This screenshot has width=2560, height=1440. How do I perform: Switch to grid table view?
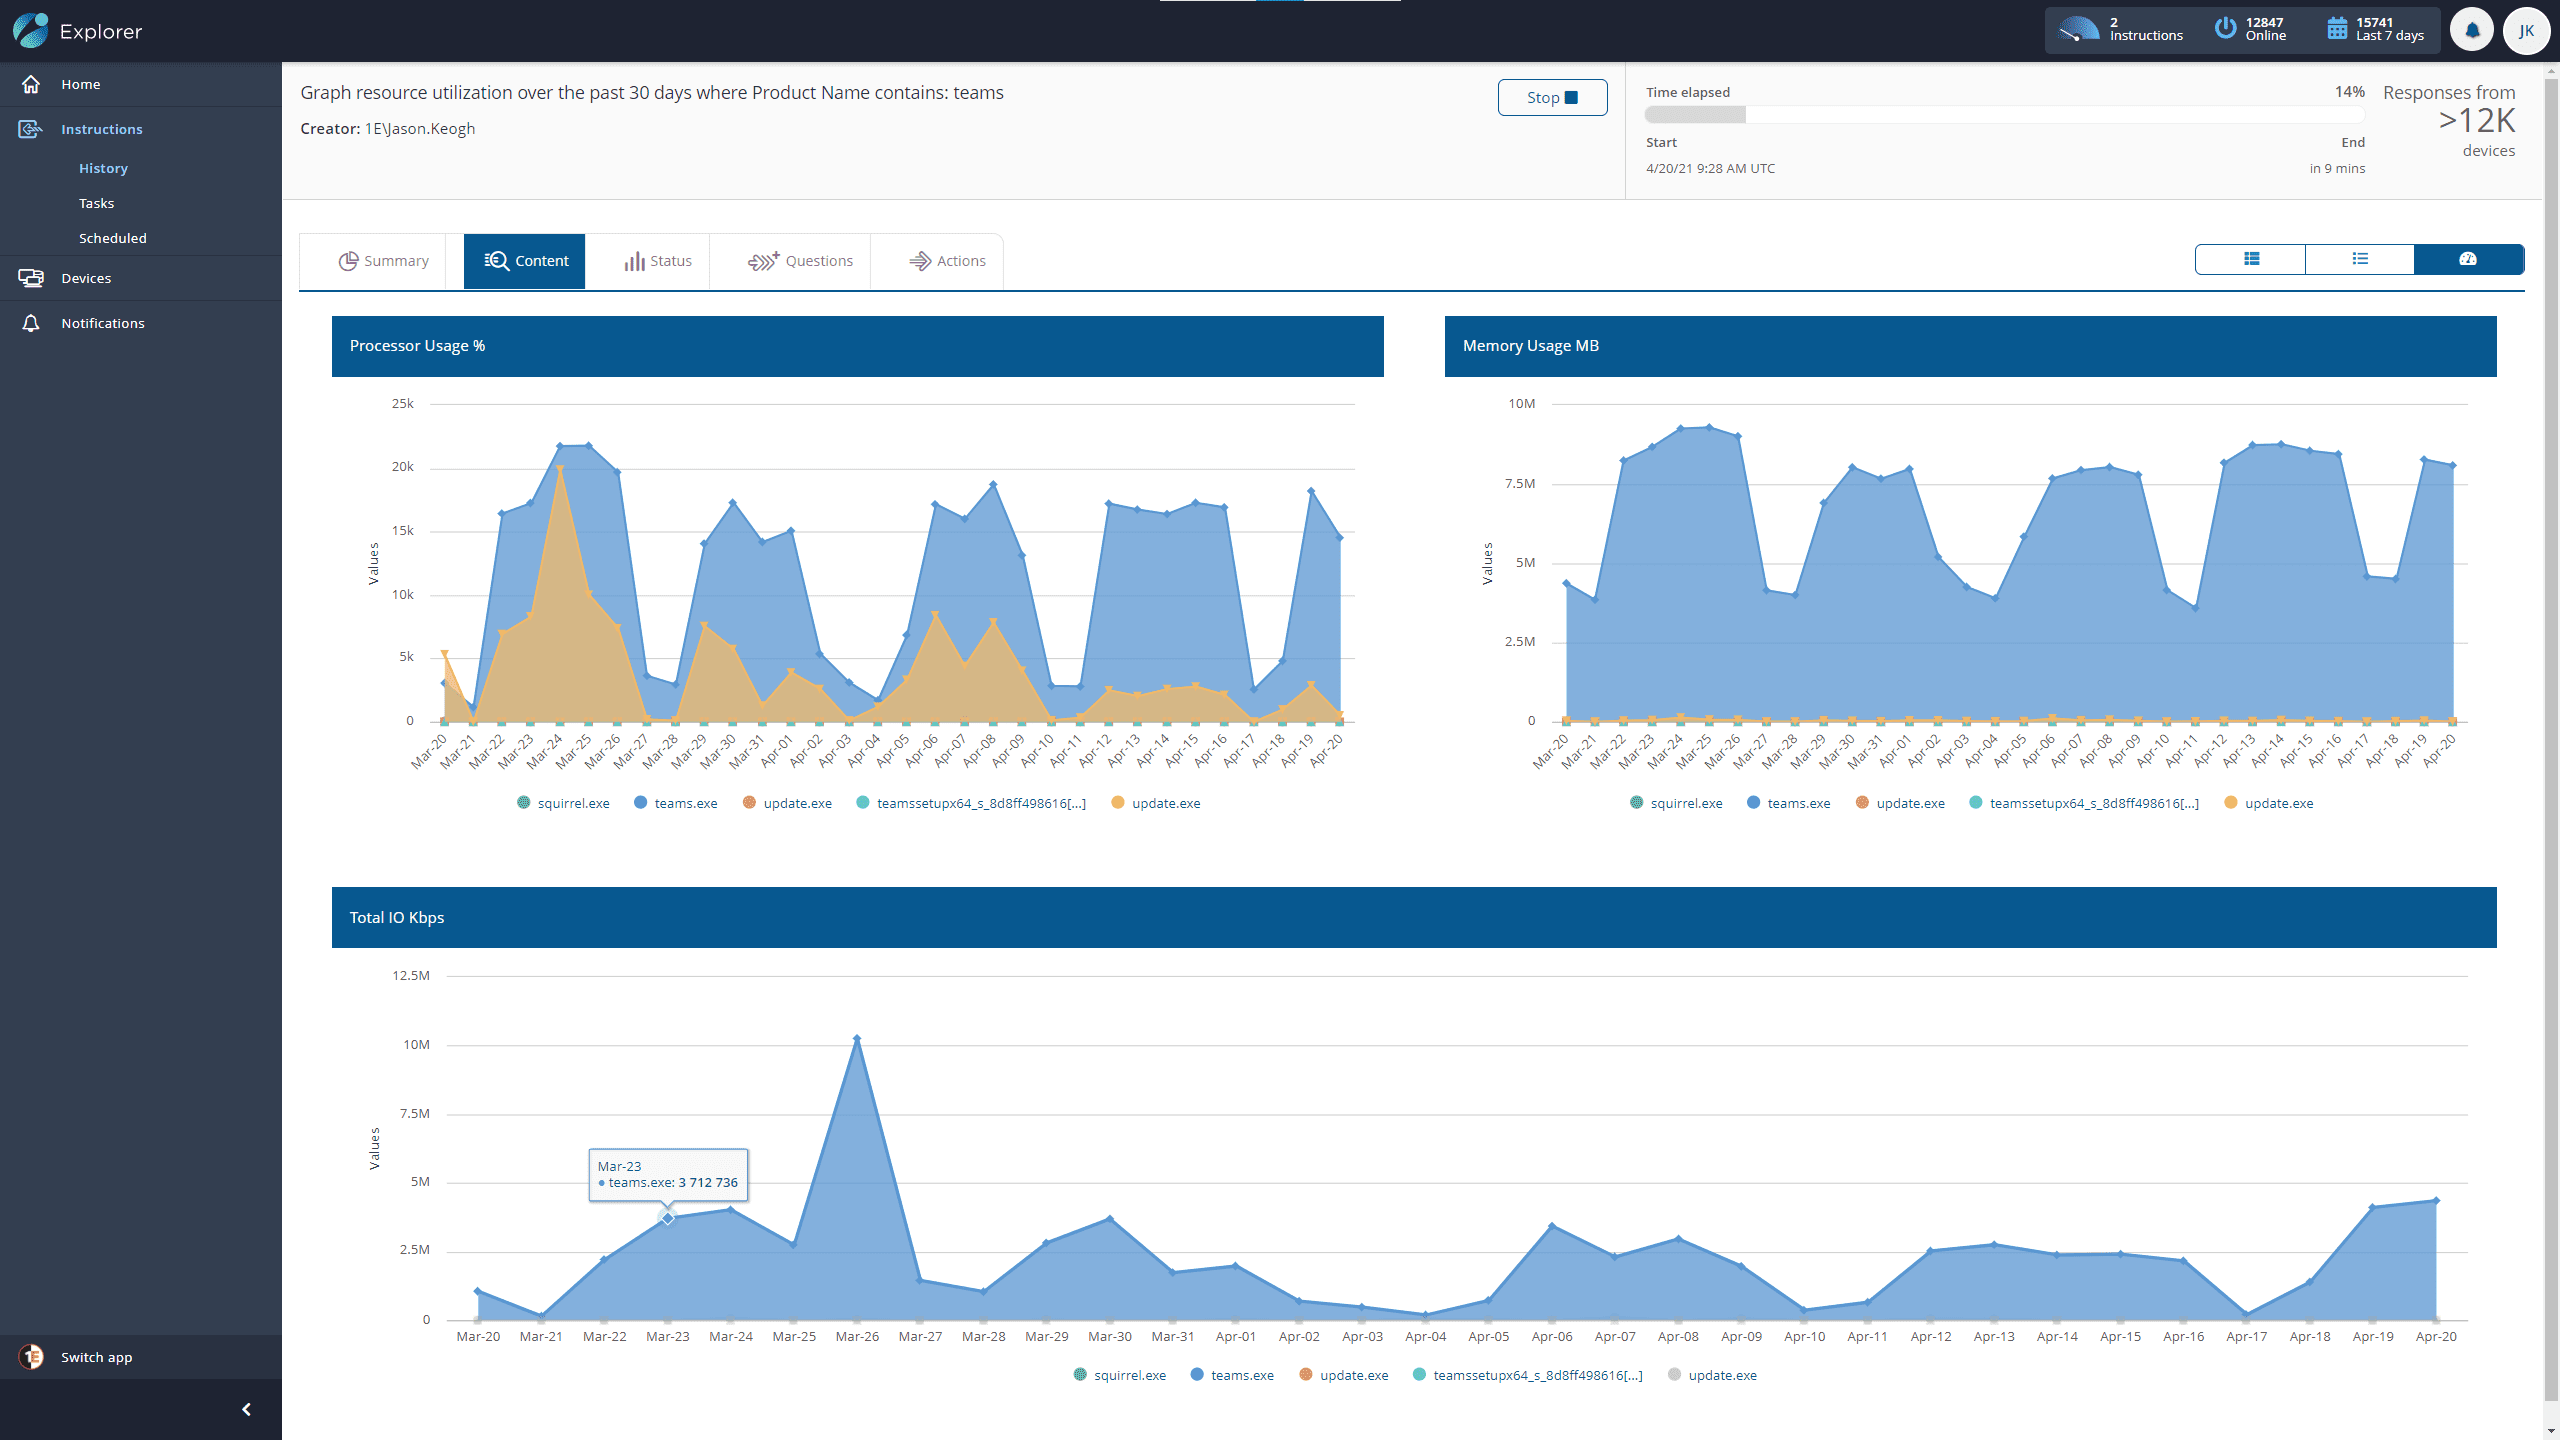pyautogui.click(x=2251, y=259)
